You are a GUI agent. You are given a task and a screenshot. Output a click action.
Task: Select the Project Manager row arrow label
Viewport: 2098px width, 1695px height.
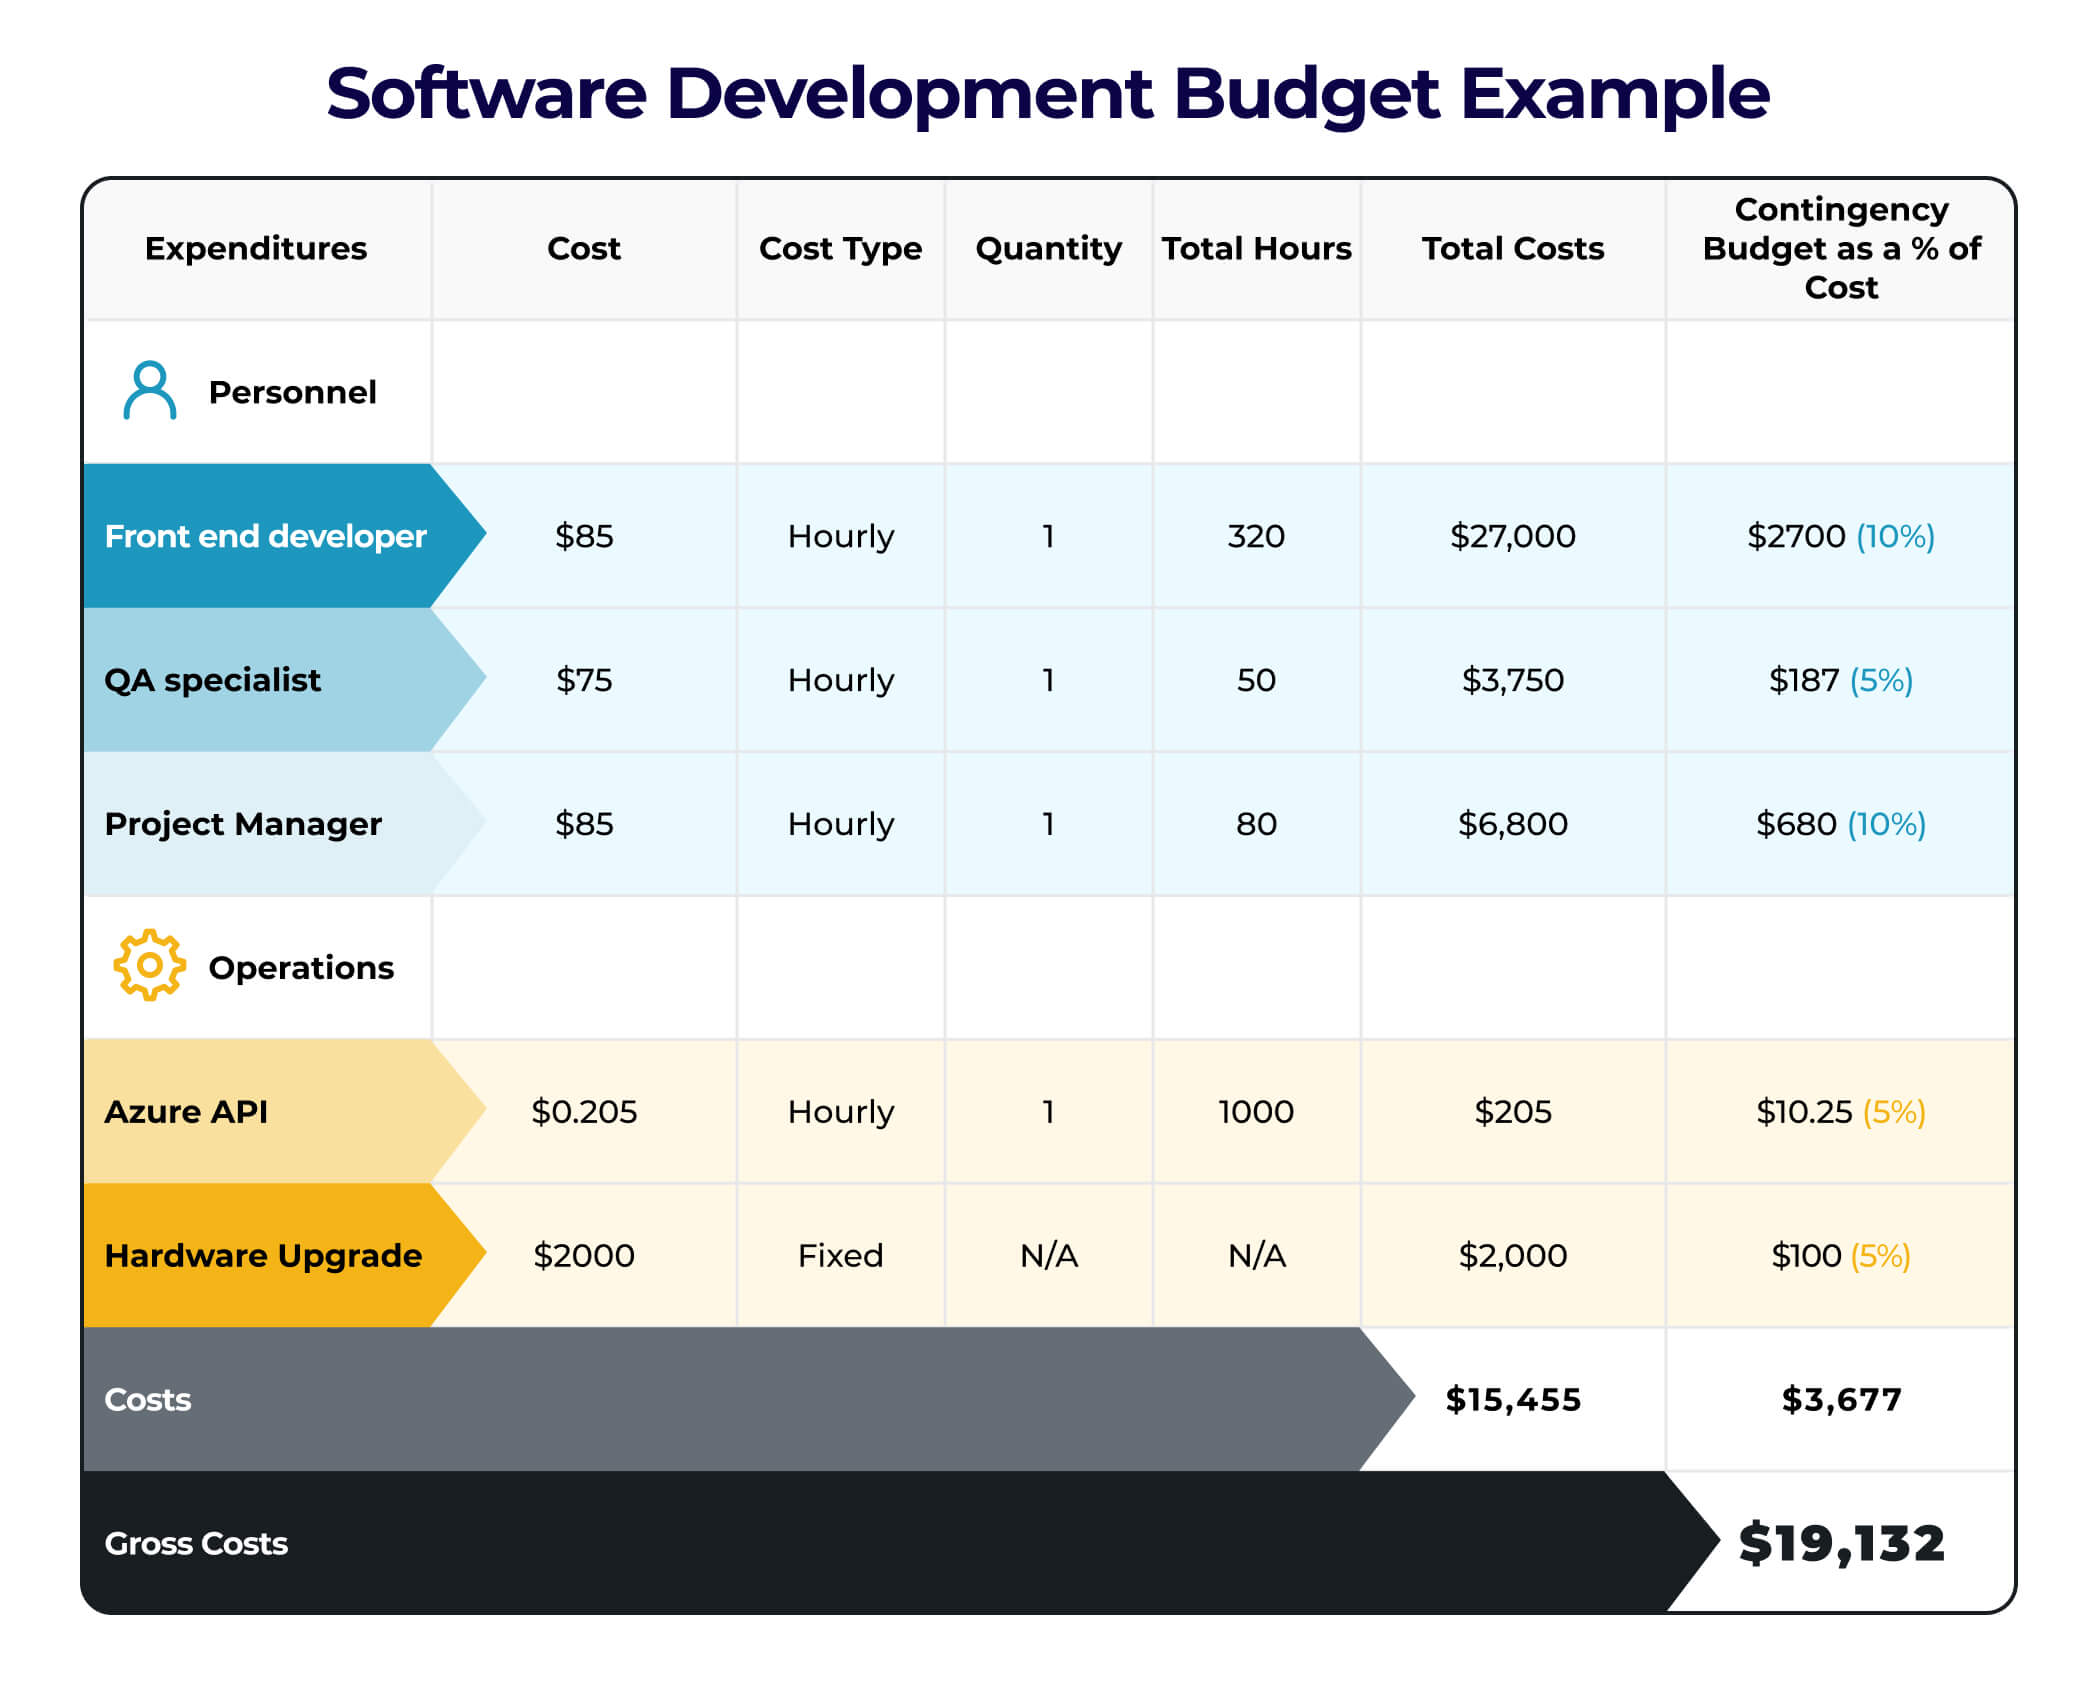(243, 823)
